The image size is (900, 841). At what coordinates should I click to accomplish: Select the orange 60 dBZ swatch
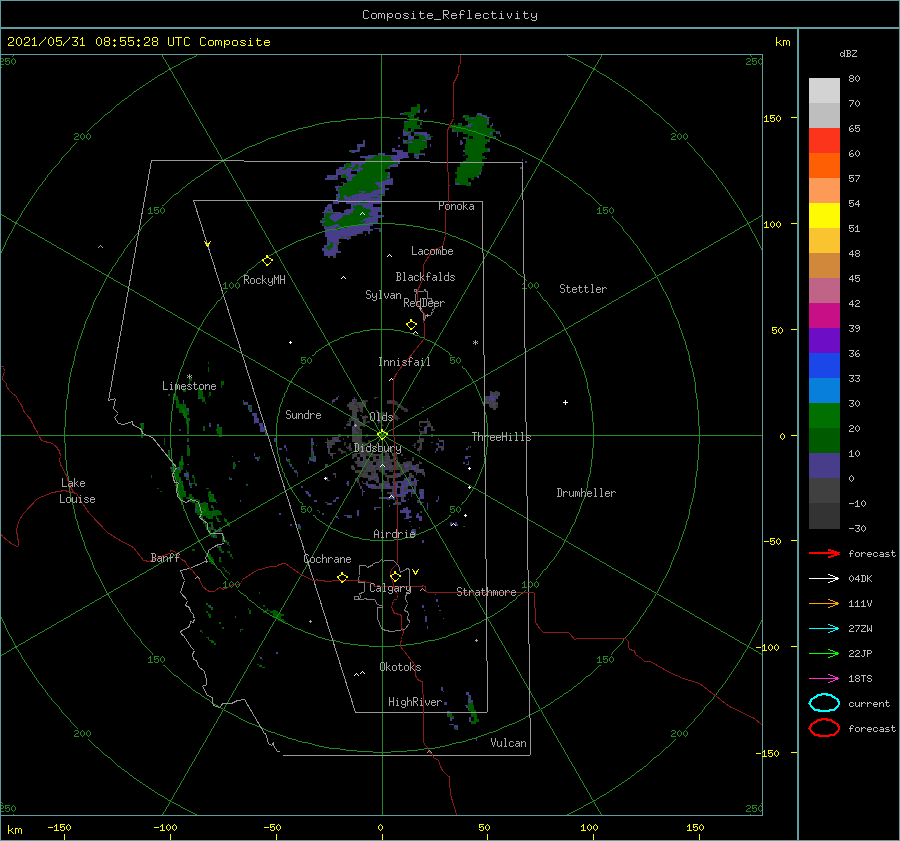point(824,166)
